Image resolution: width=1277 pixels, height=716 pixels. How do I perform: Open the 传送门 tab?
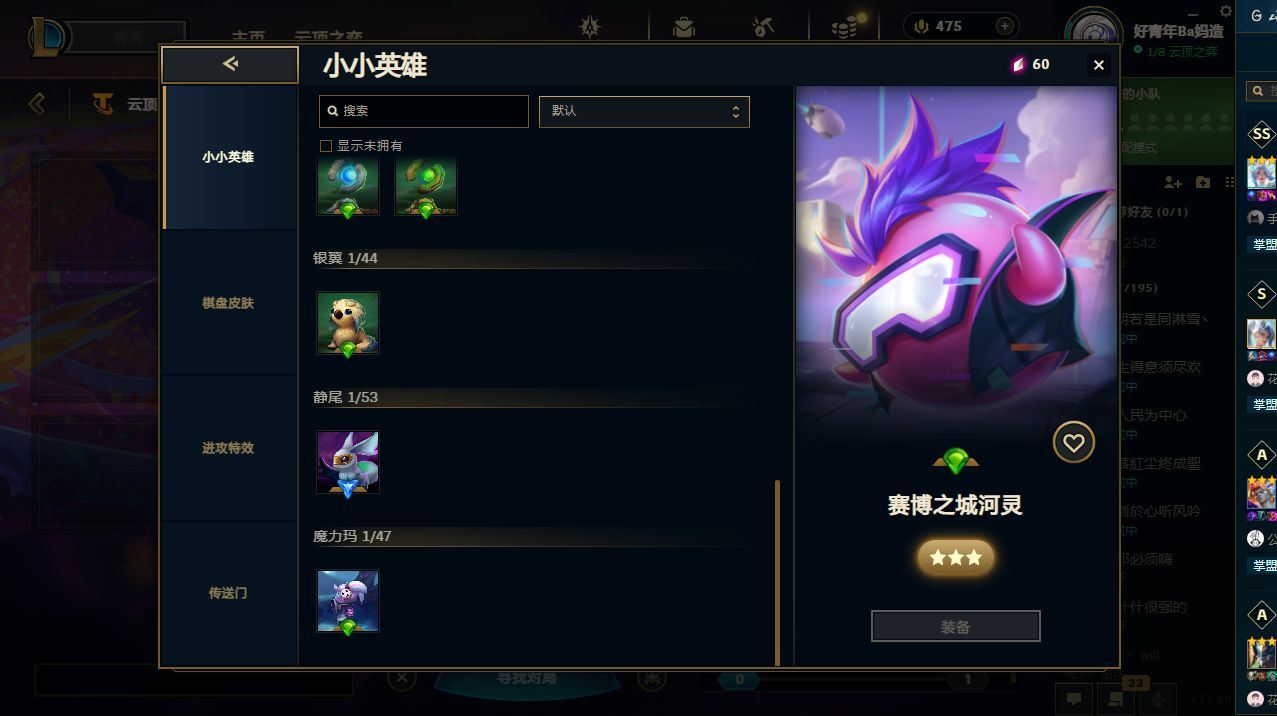click(228, 593)
